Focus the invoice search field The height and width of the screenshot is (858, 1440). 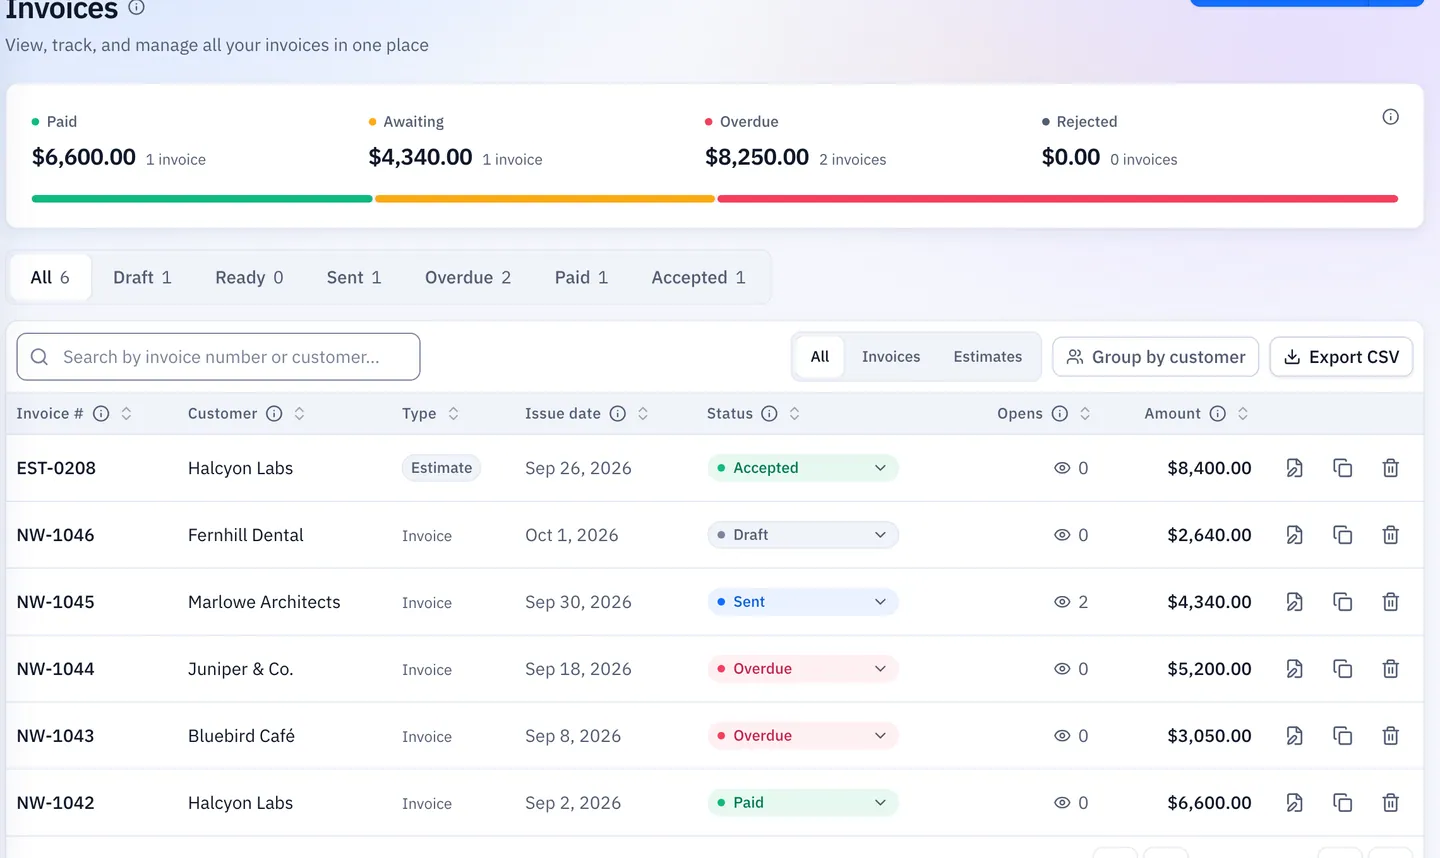218,357
